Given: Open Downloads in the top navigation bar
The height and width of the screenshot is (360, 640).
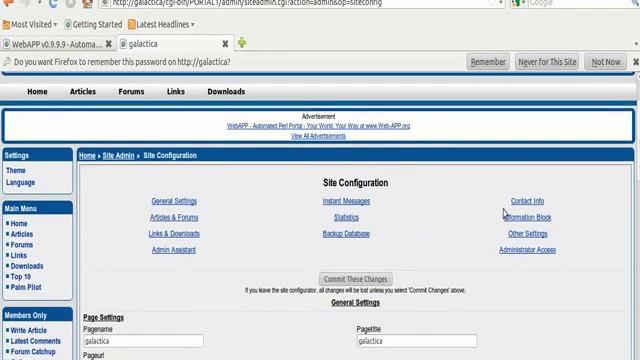Looking at the screenshot, I should [226, 91].
